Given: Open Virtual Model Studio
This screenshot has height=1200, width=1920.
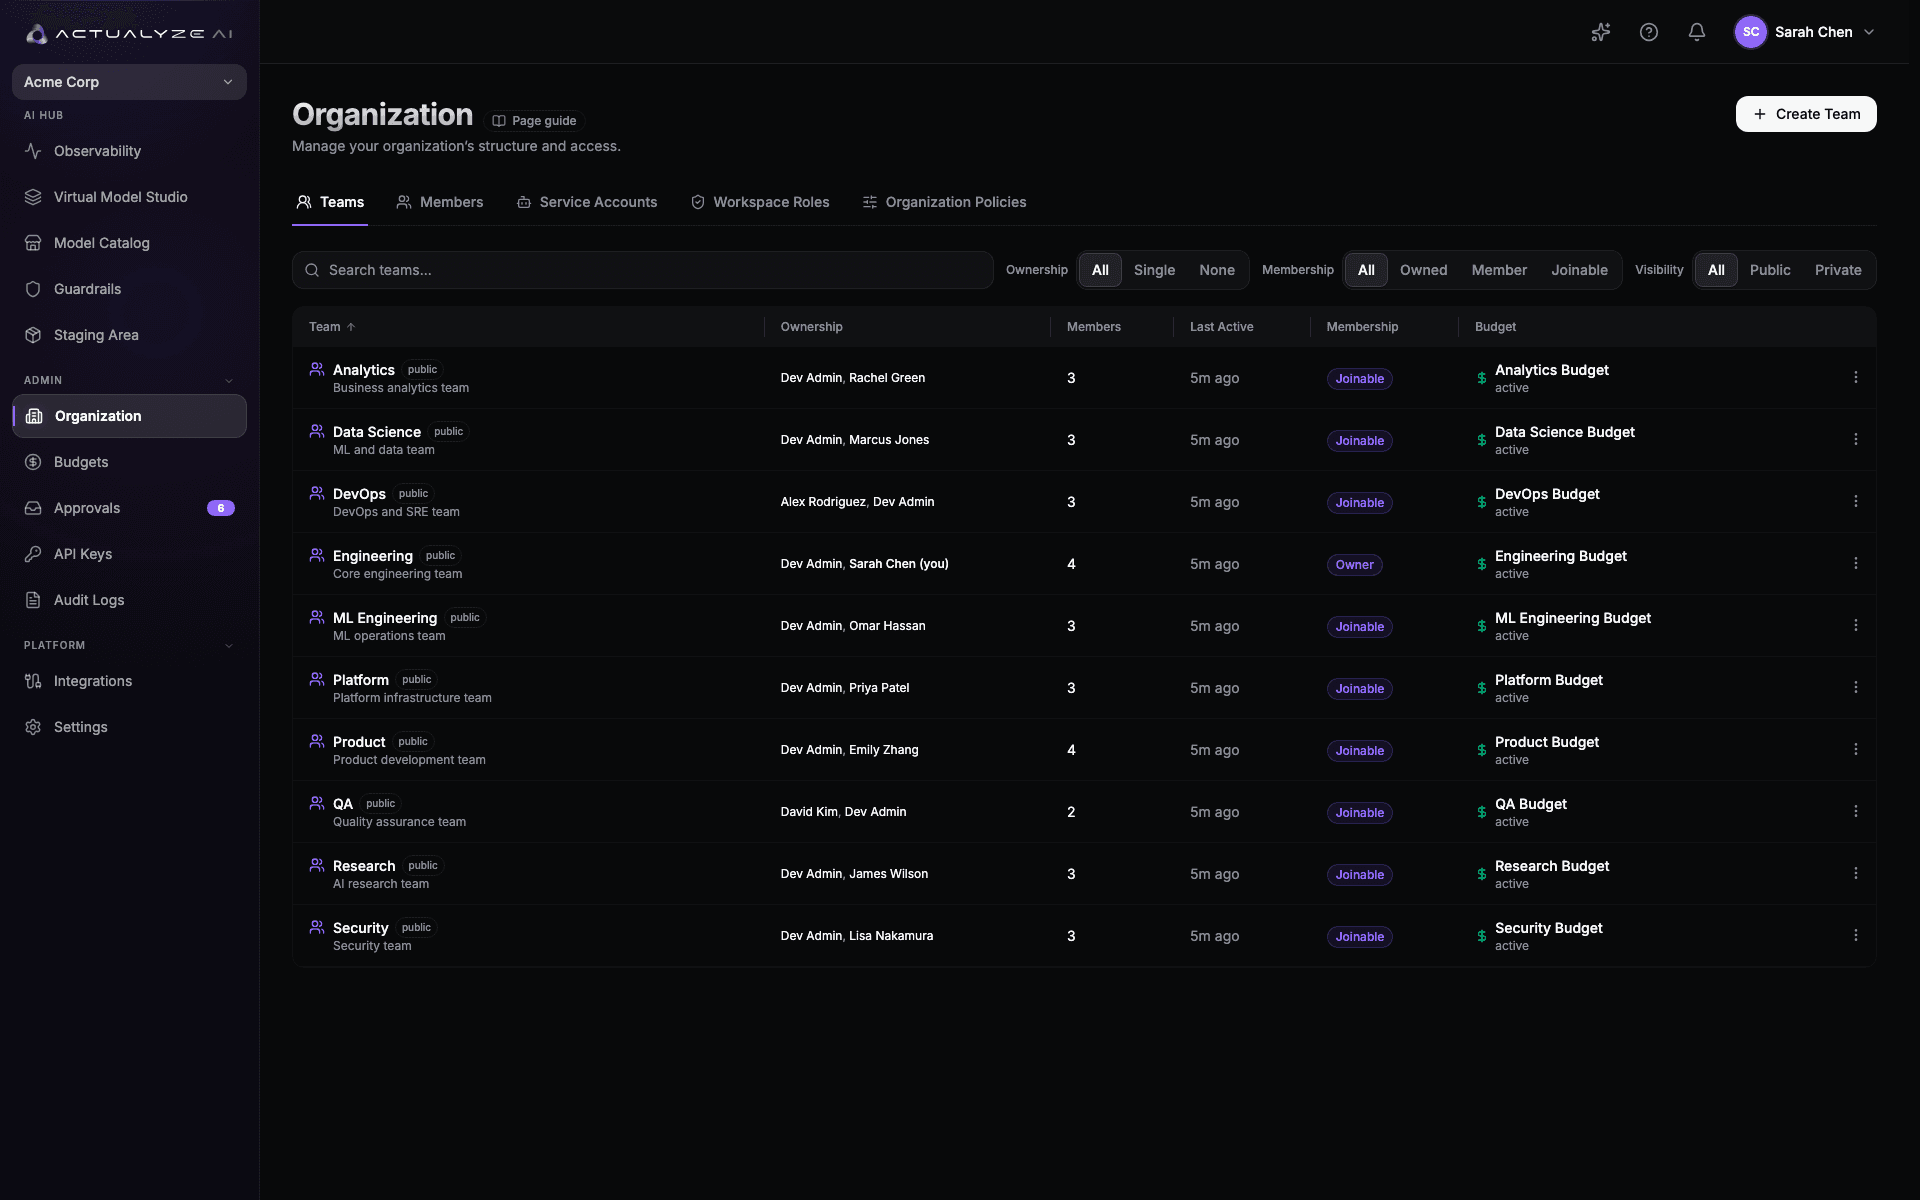Looking at the screenshot, I should (x=129, y=197).
